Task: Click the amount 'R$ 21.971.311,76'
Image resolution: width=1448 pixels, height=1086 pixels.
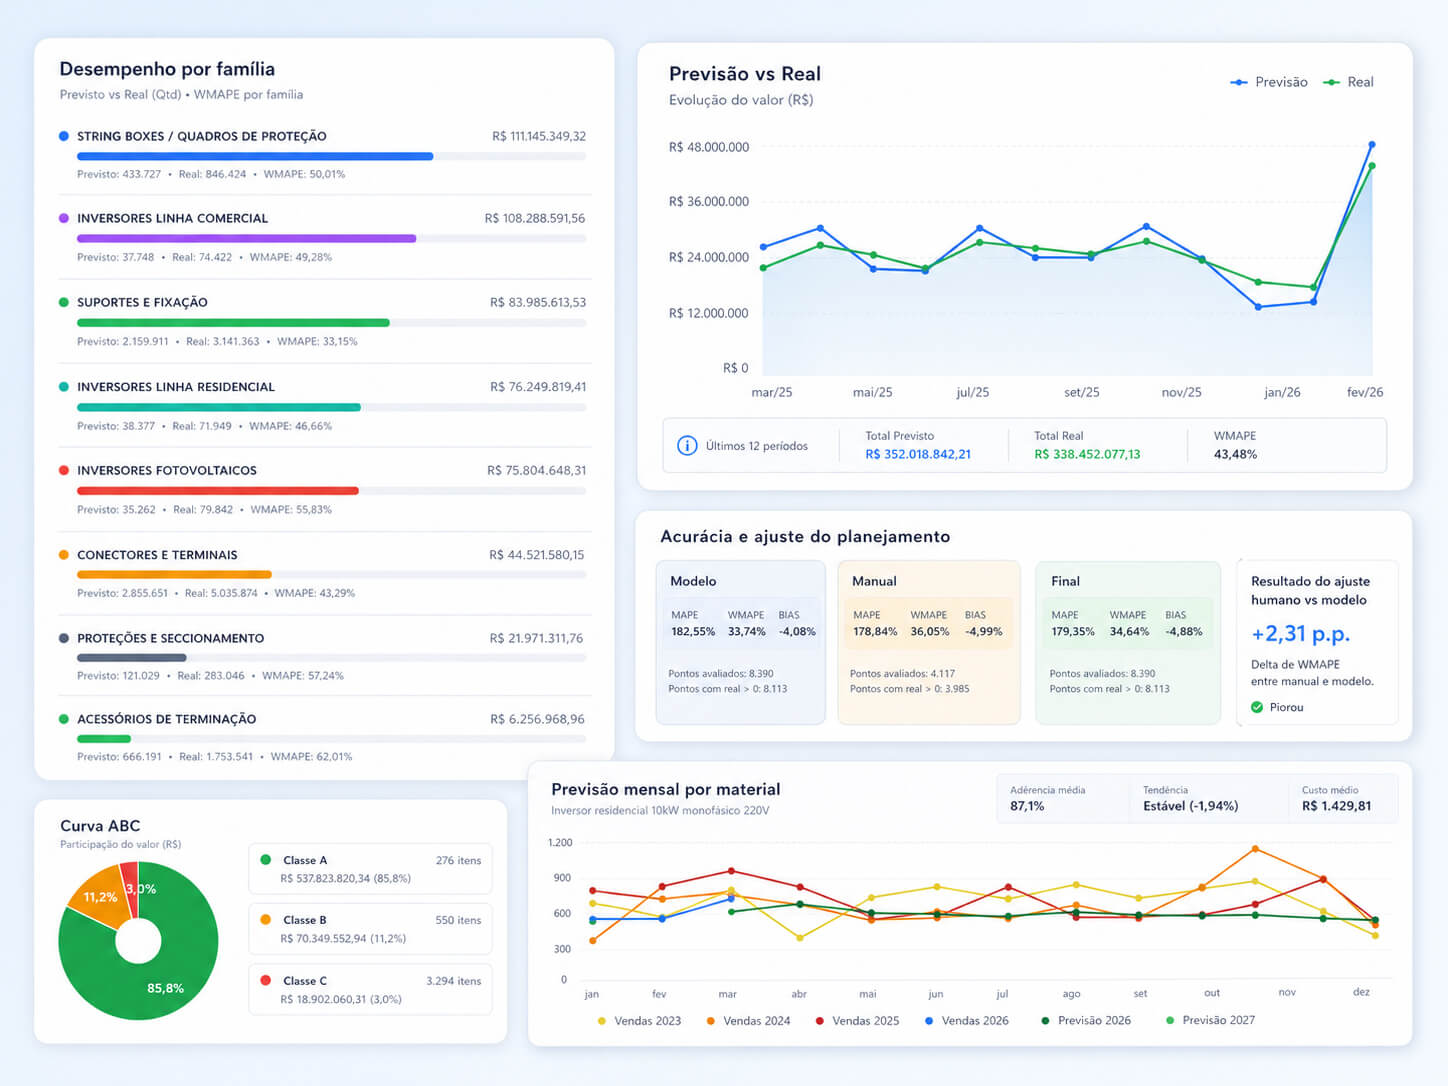Action: [536, 638]
